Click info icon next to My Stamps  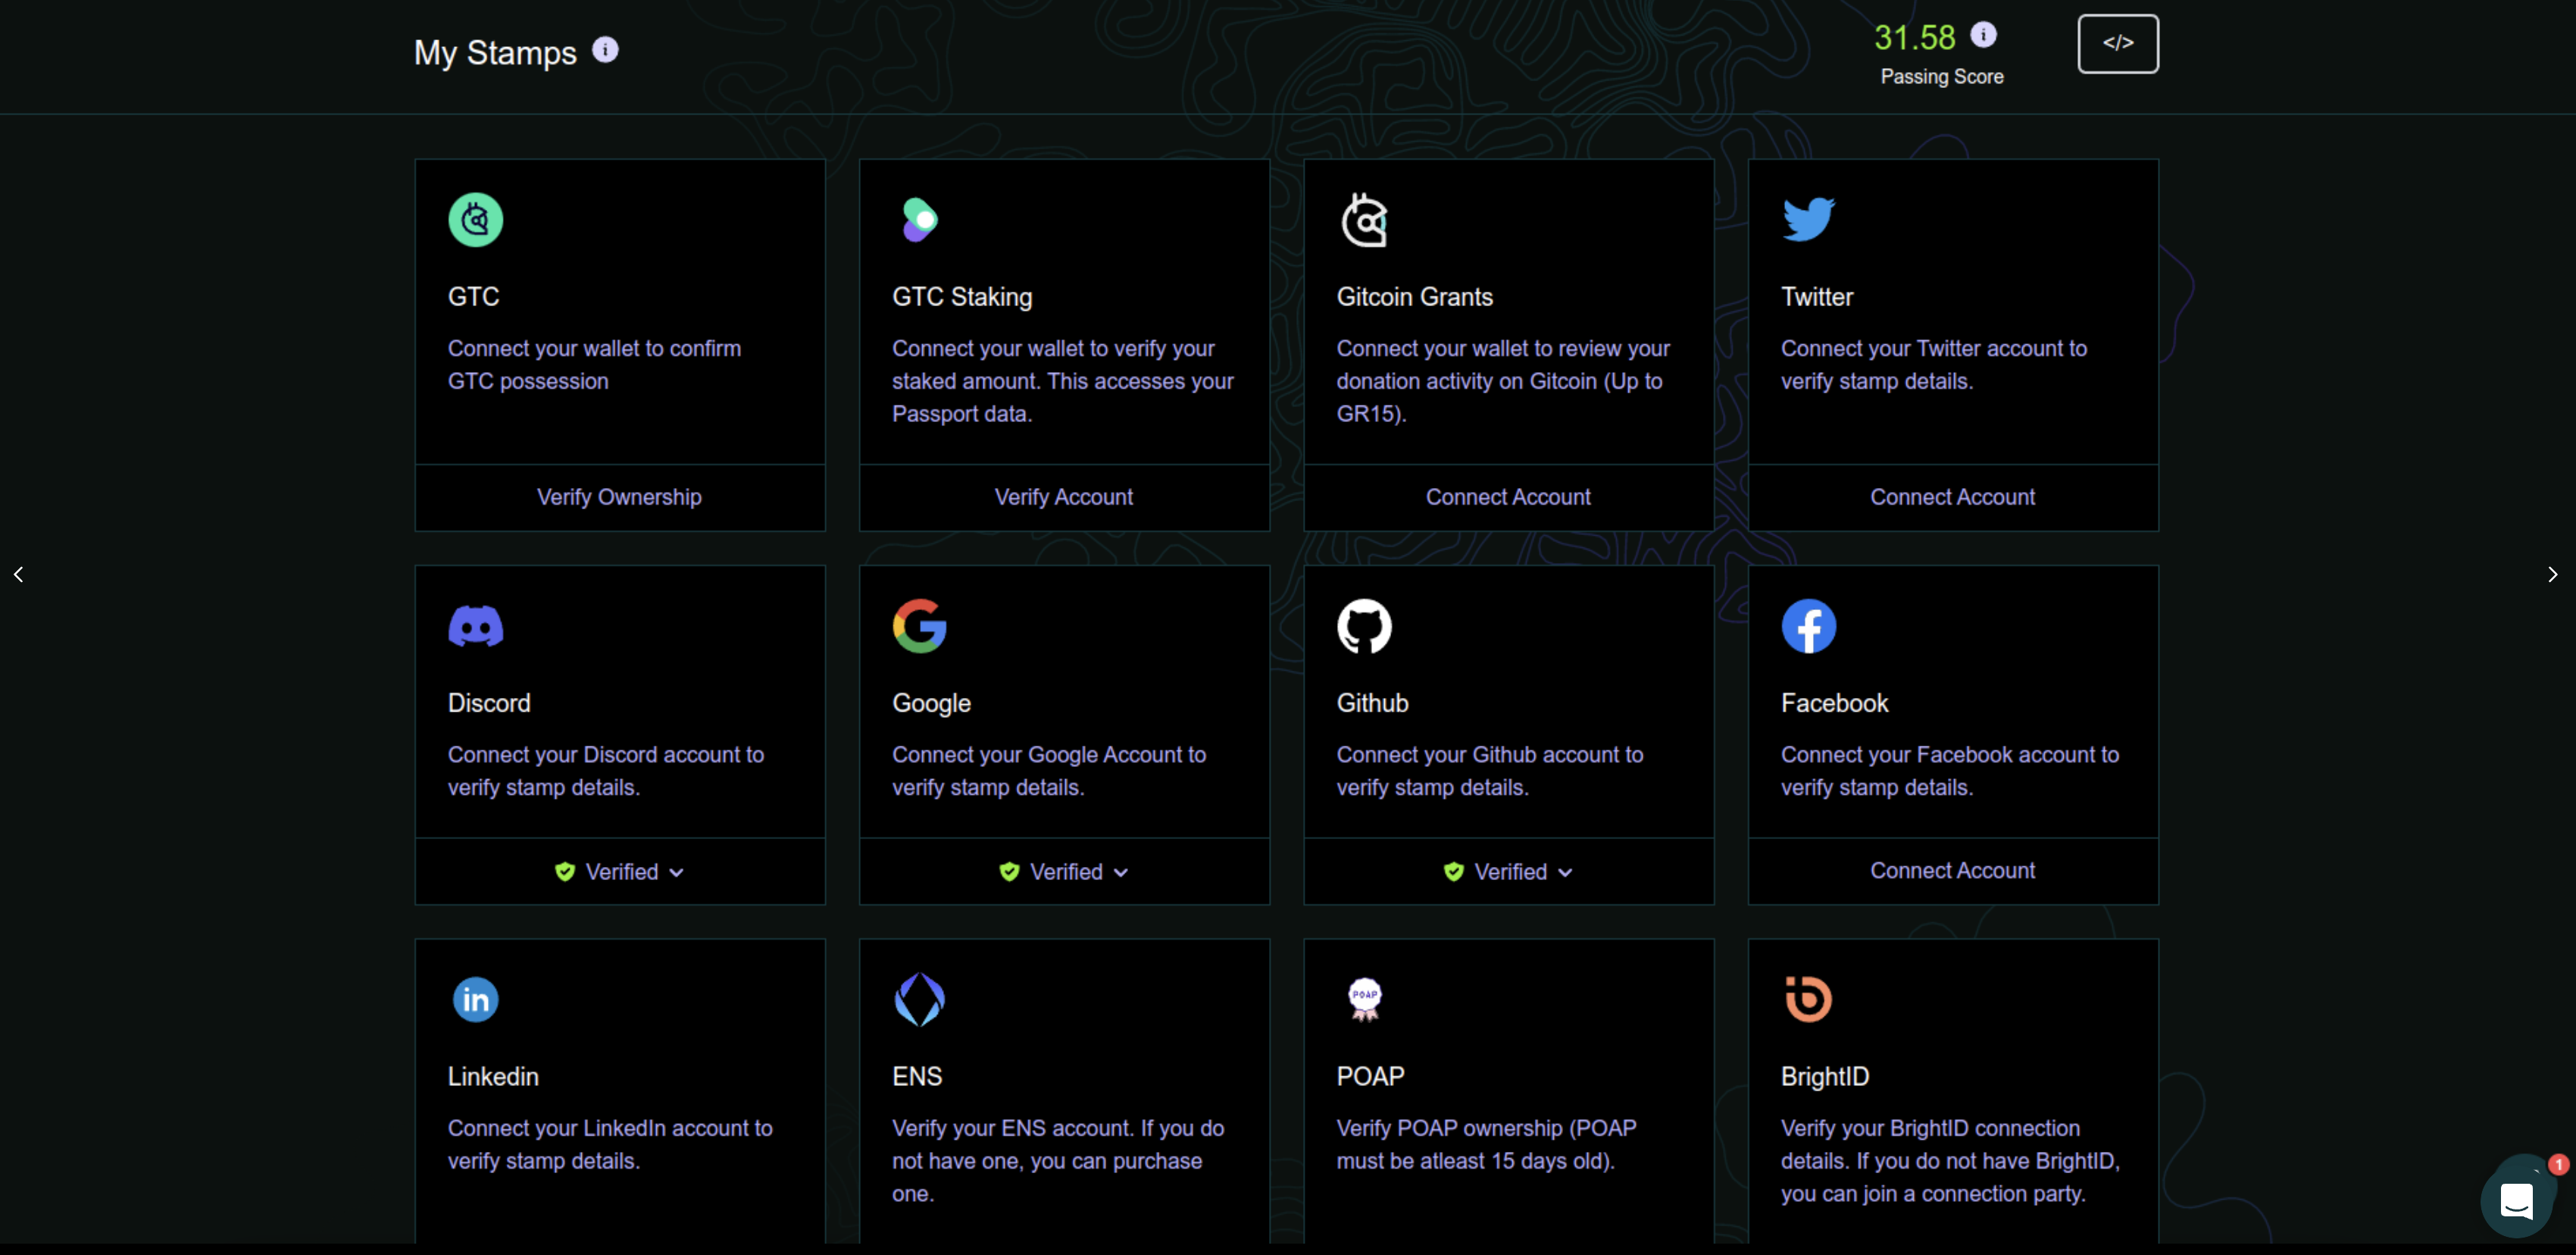pyautogui.click(x=605, y=49)
